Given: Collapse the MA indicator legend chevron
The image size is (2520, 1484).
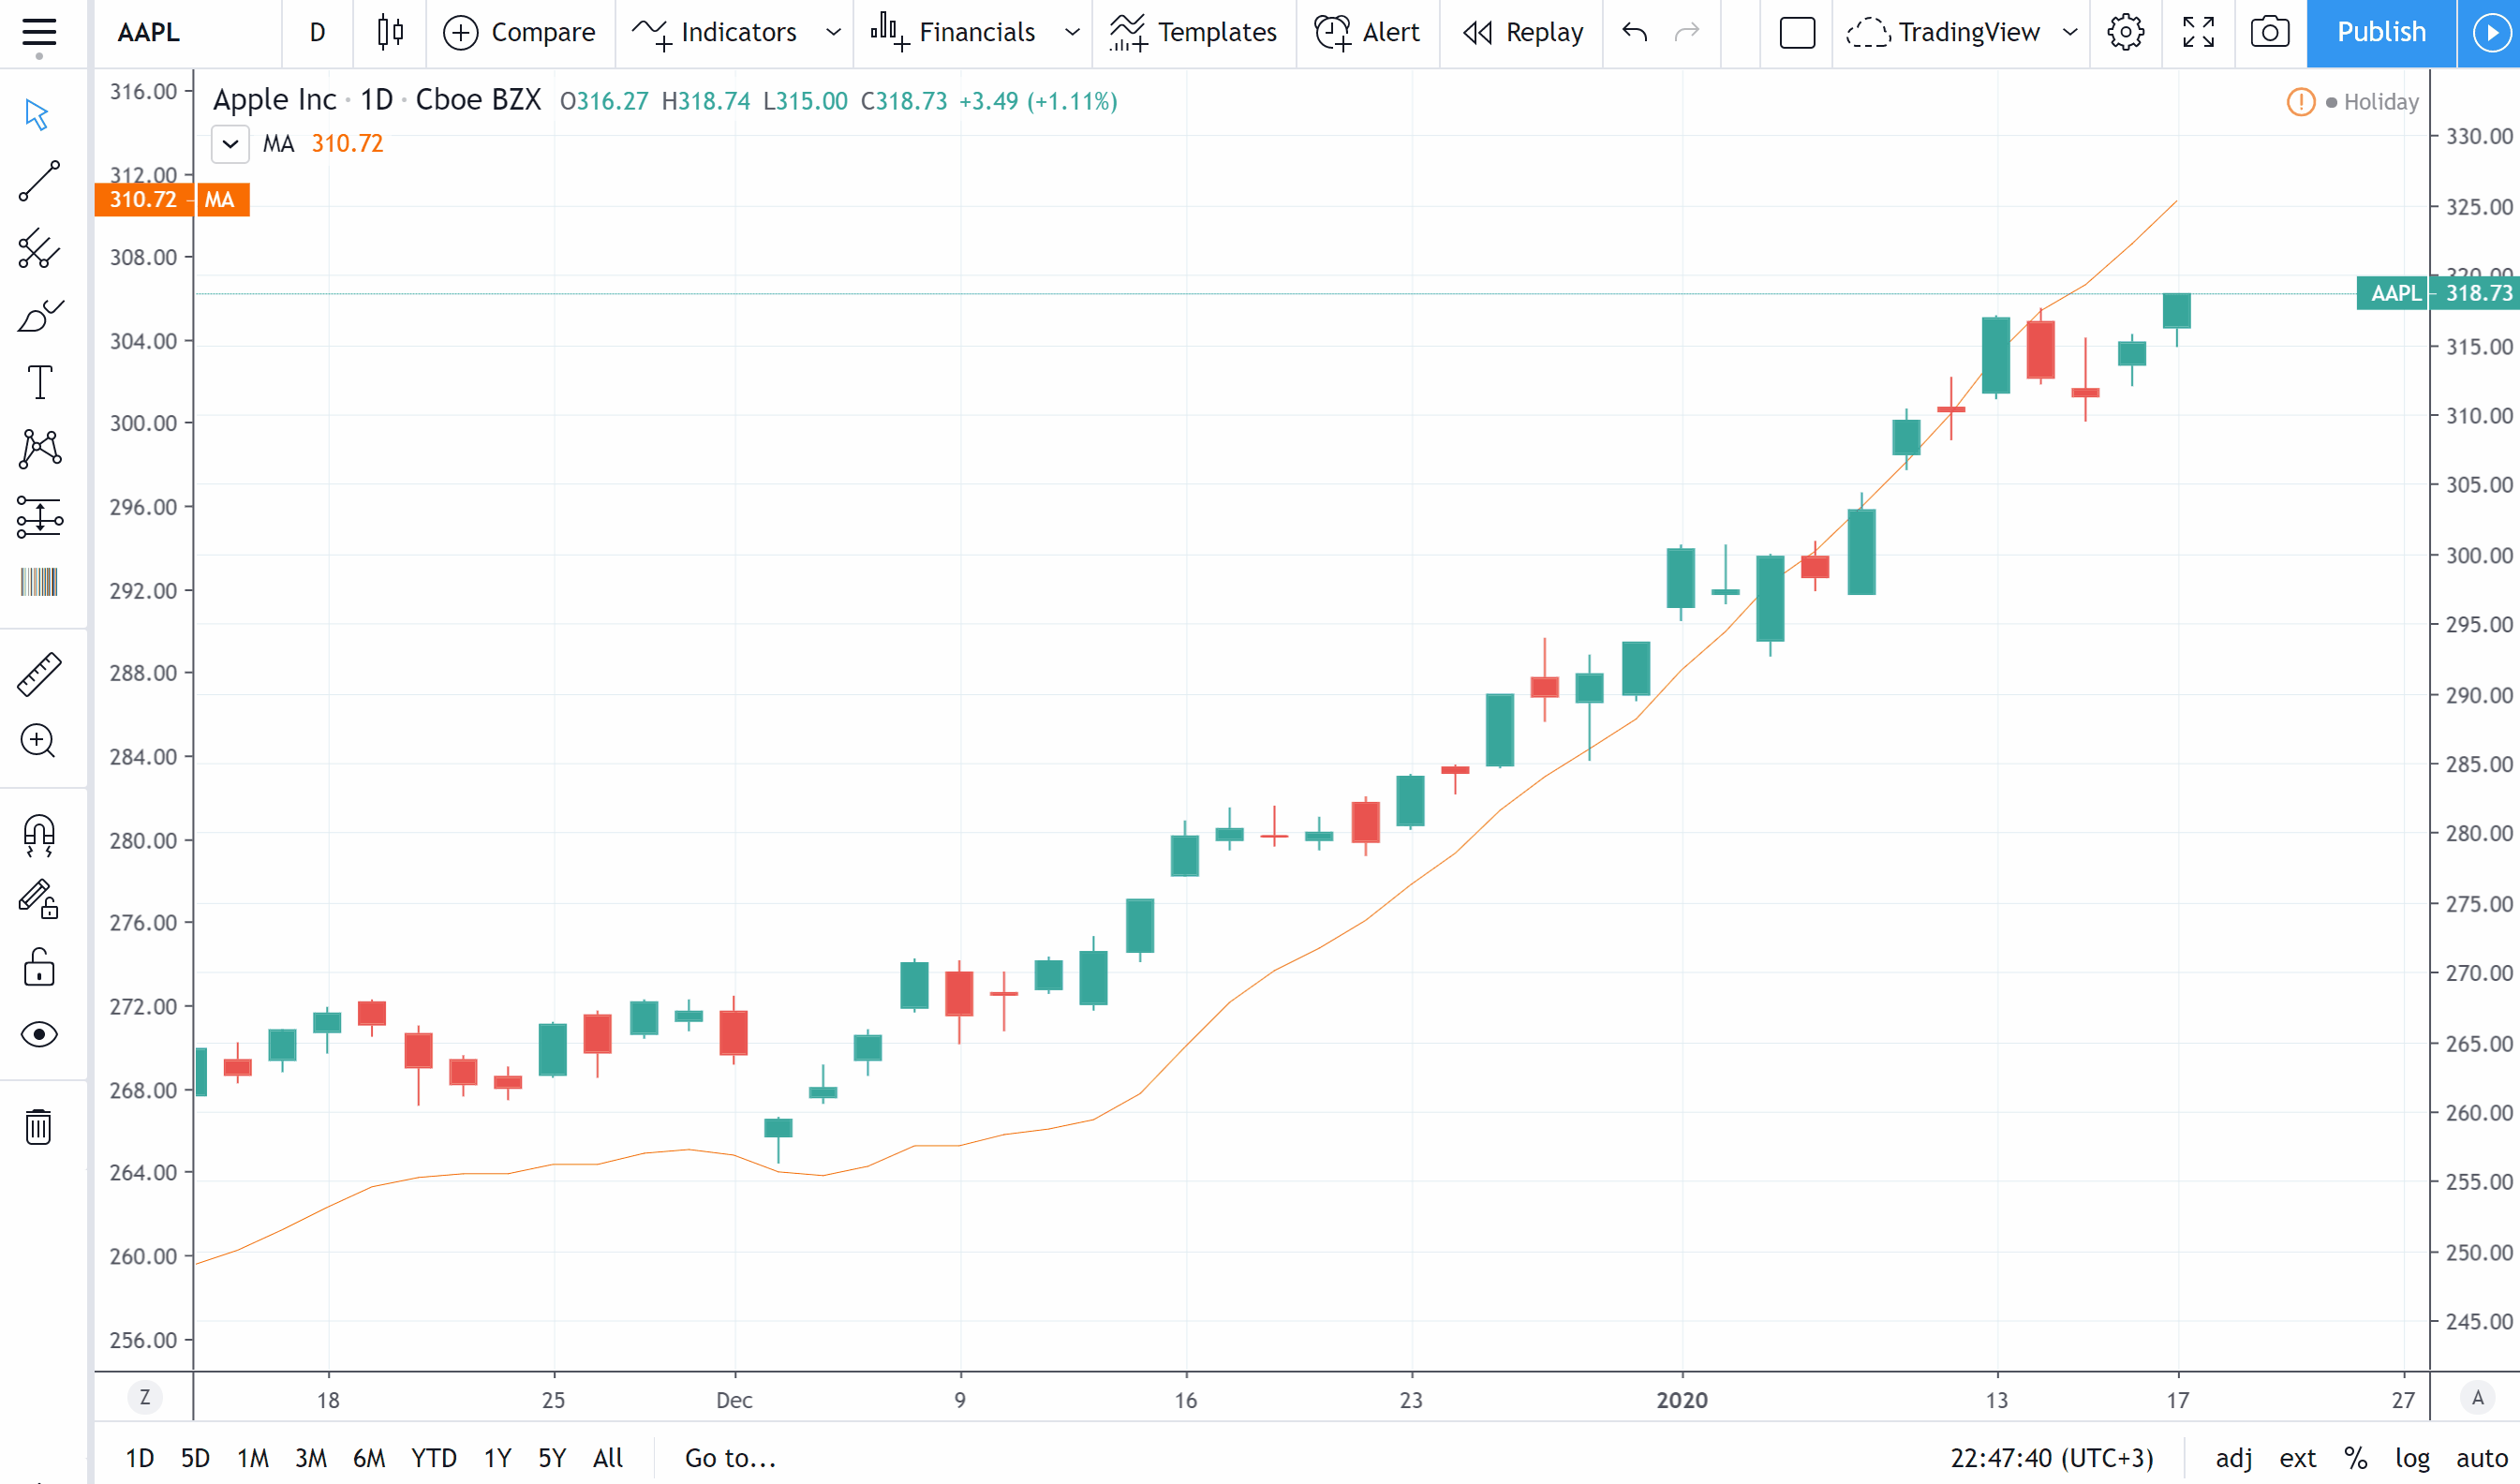Looking at the screenshot, I should click(230, 144).
